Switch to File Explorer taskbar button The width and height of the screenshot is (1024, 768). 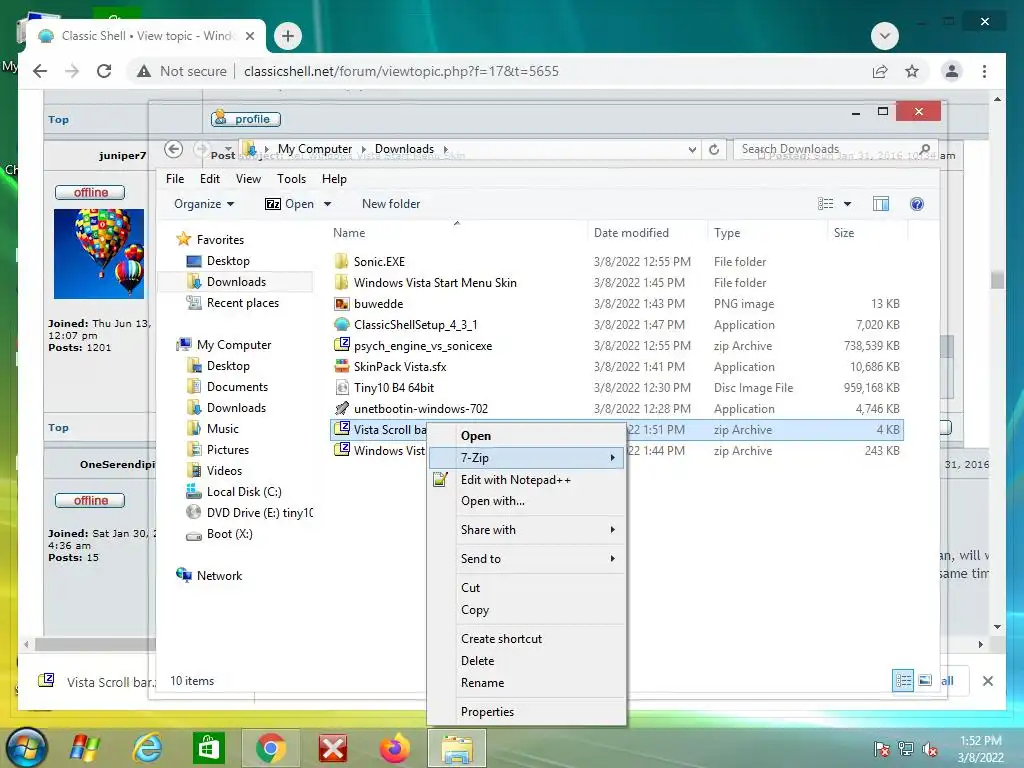click(457, 748)
